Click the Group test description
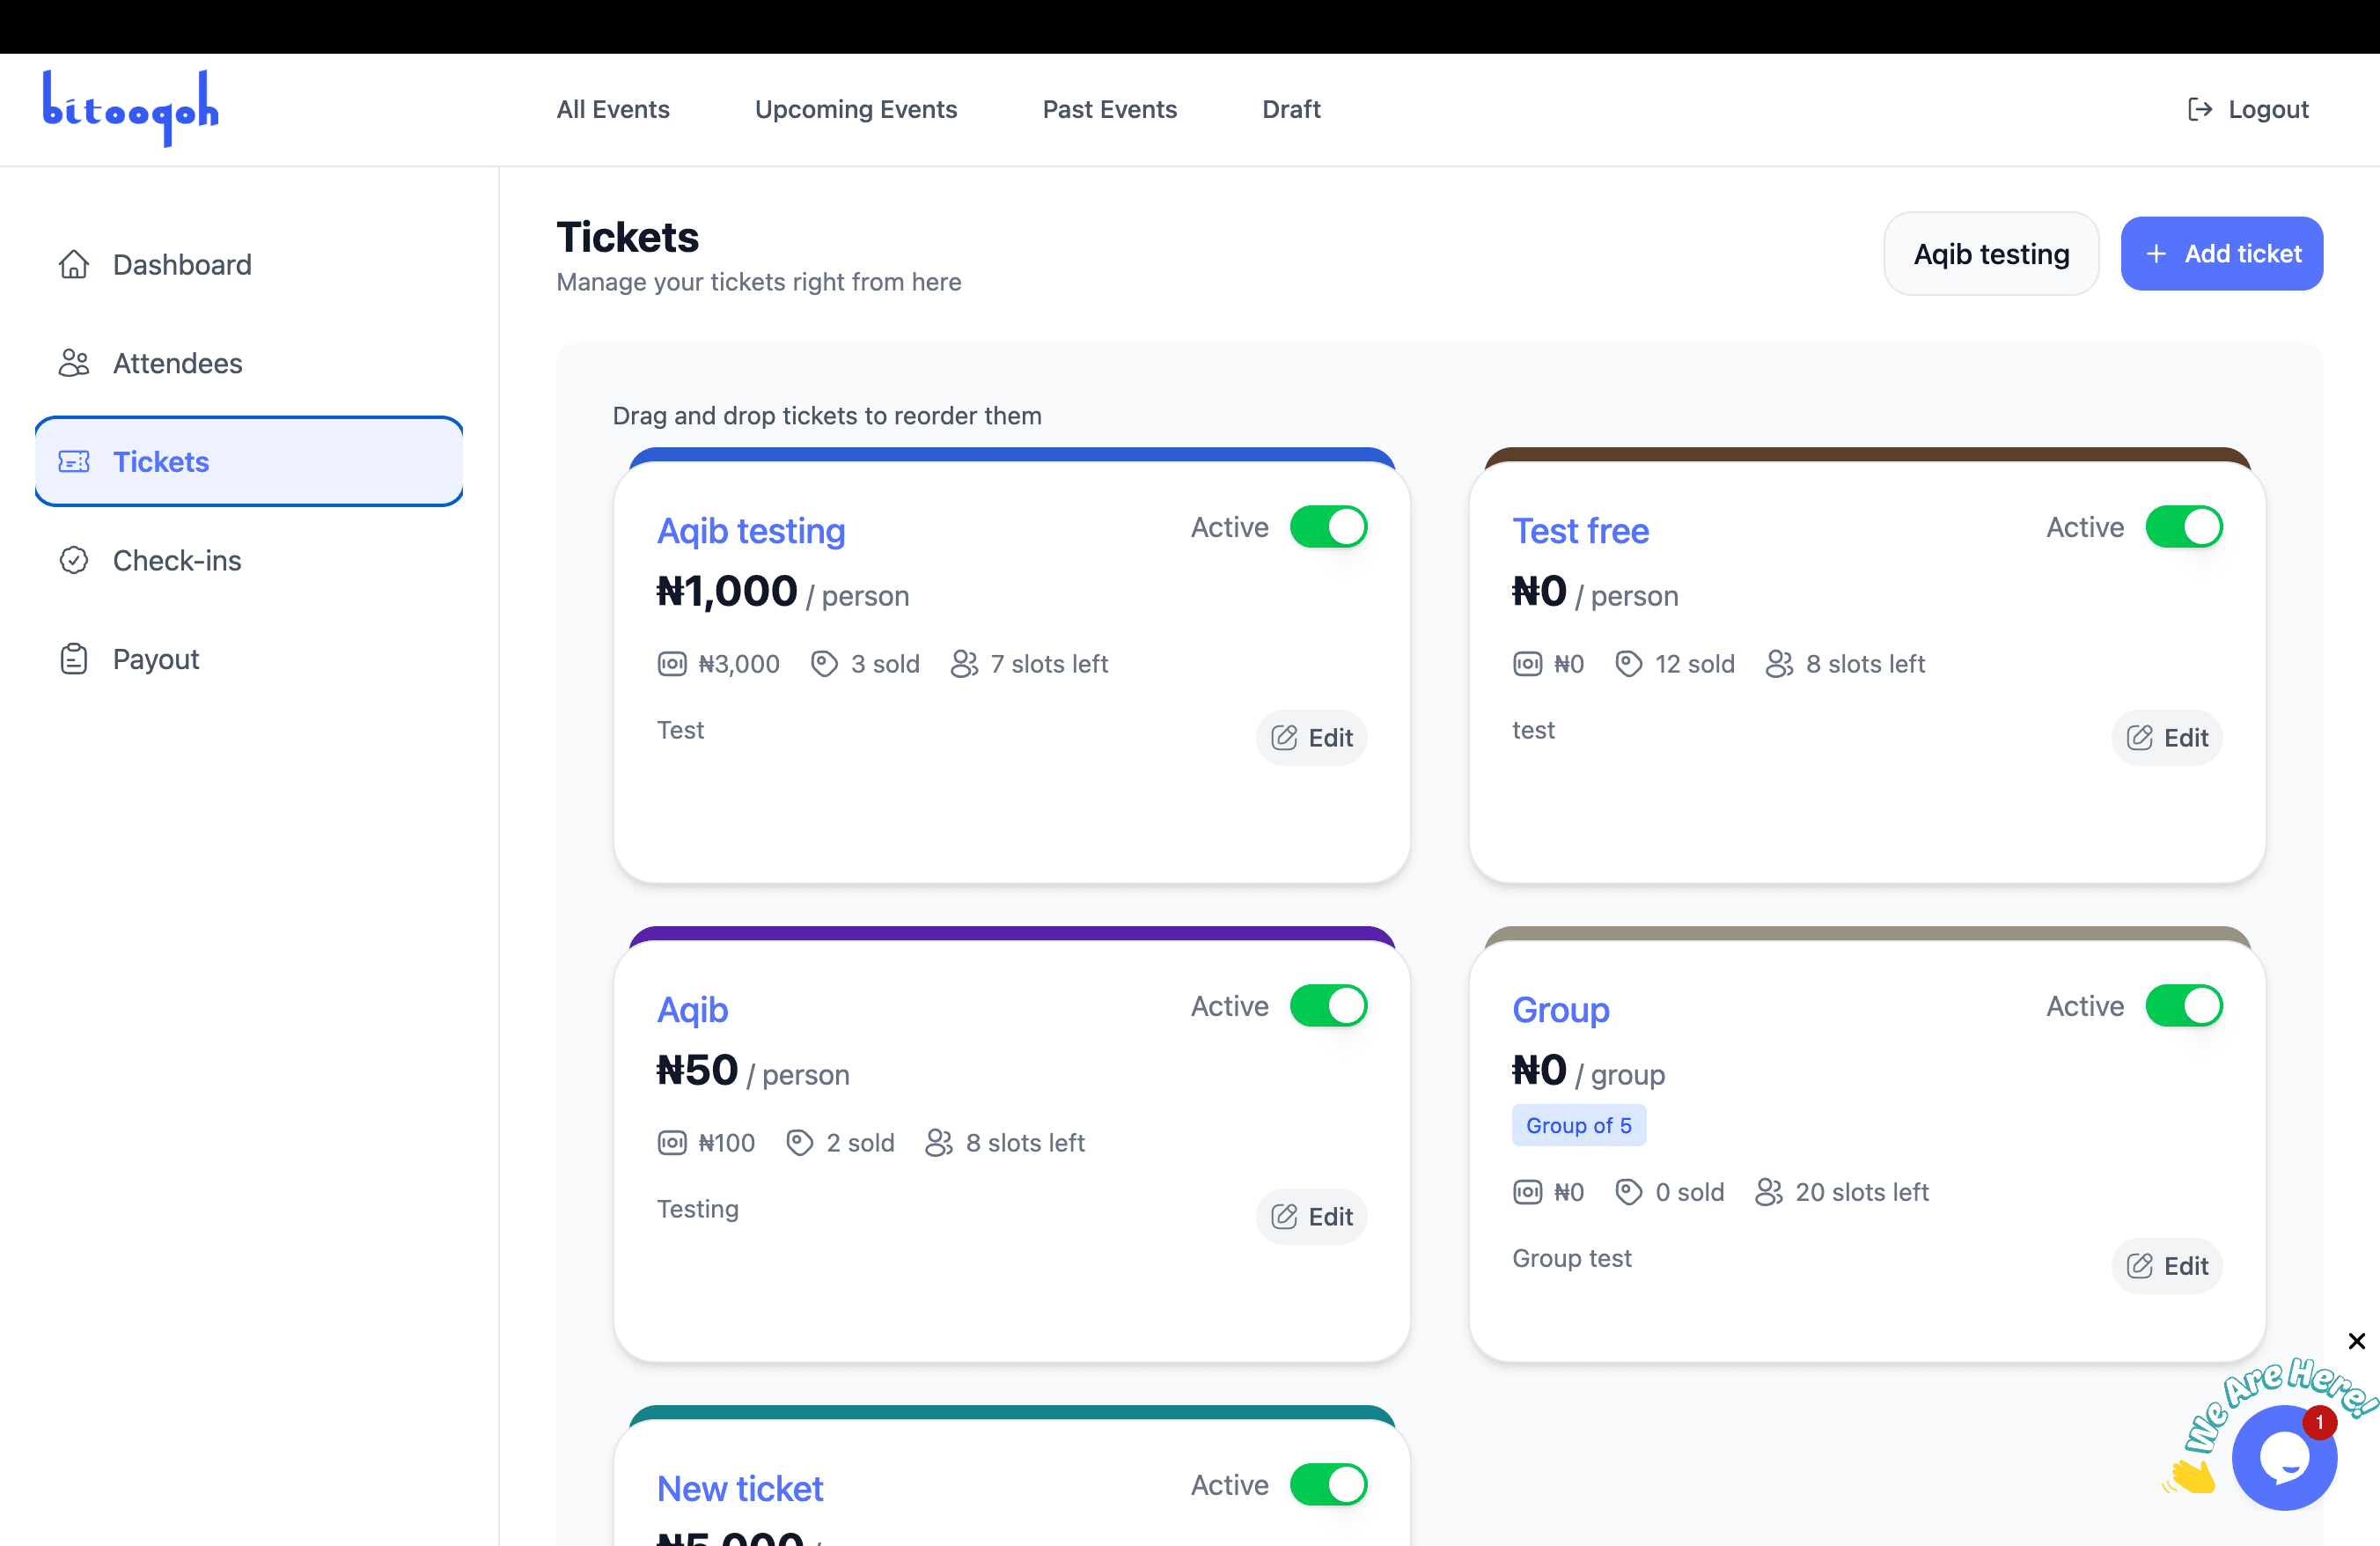This screenshot has width=2380, height=1546. click(1572, 1258)
